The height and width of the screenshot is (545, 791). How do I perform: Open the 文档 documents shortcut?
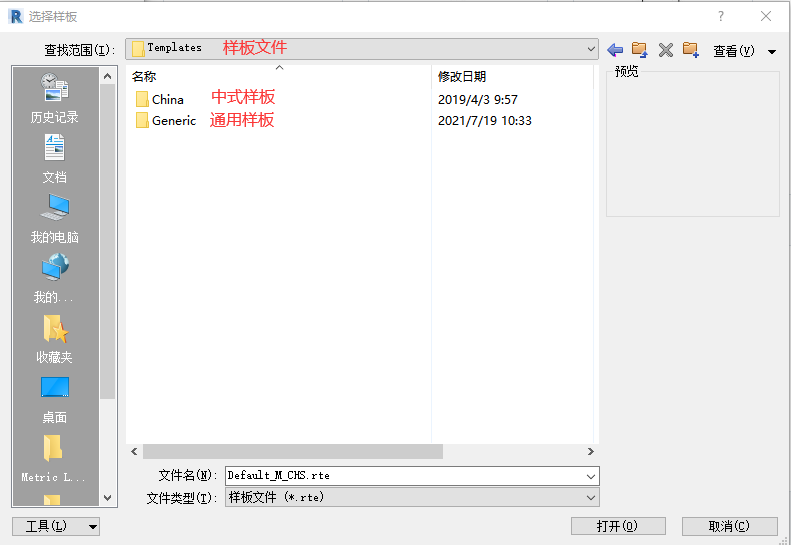(x=54, y=159)
